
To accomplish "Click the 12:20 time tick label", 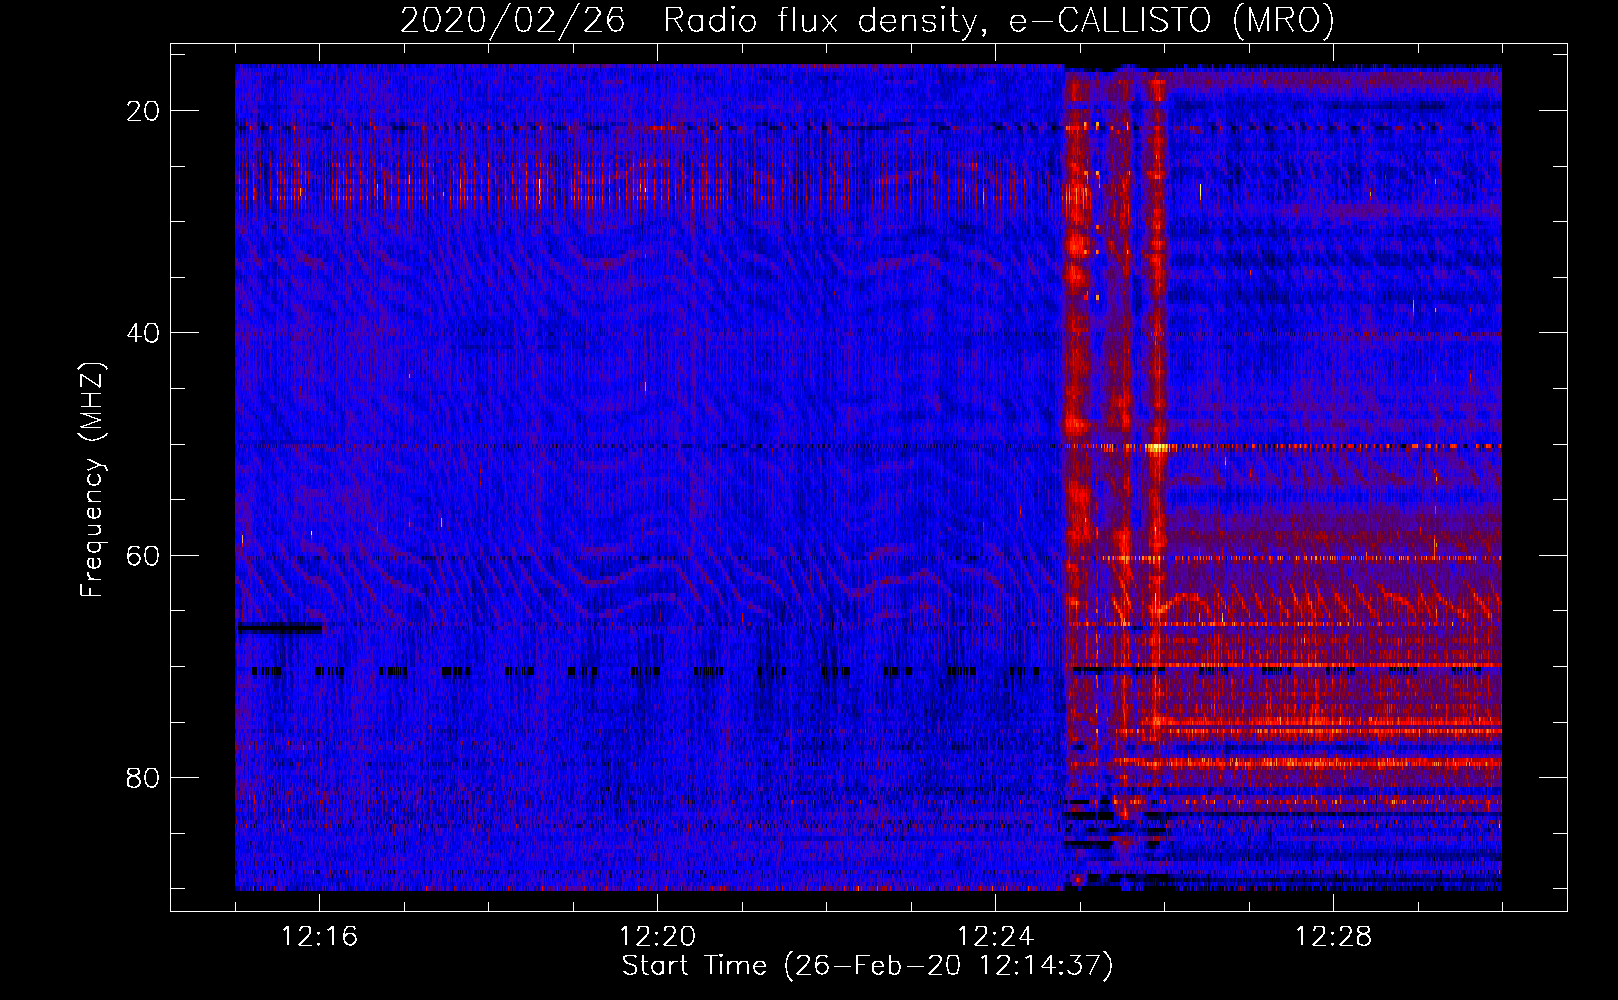I will (657, 937).
